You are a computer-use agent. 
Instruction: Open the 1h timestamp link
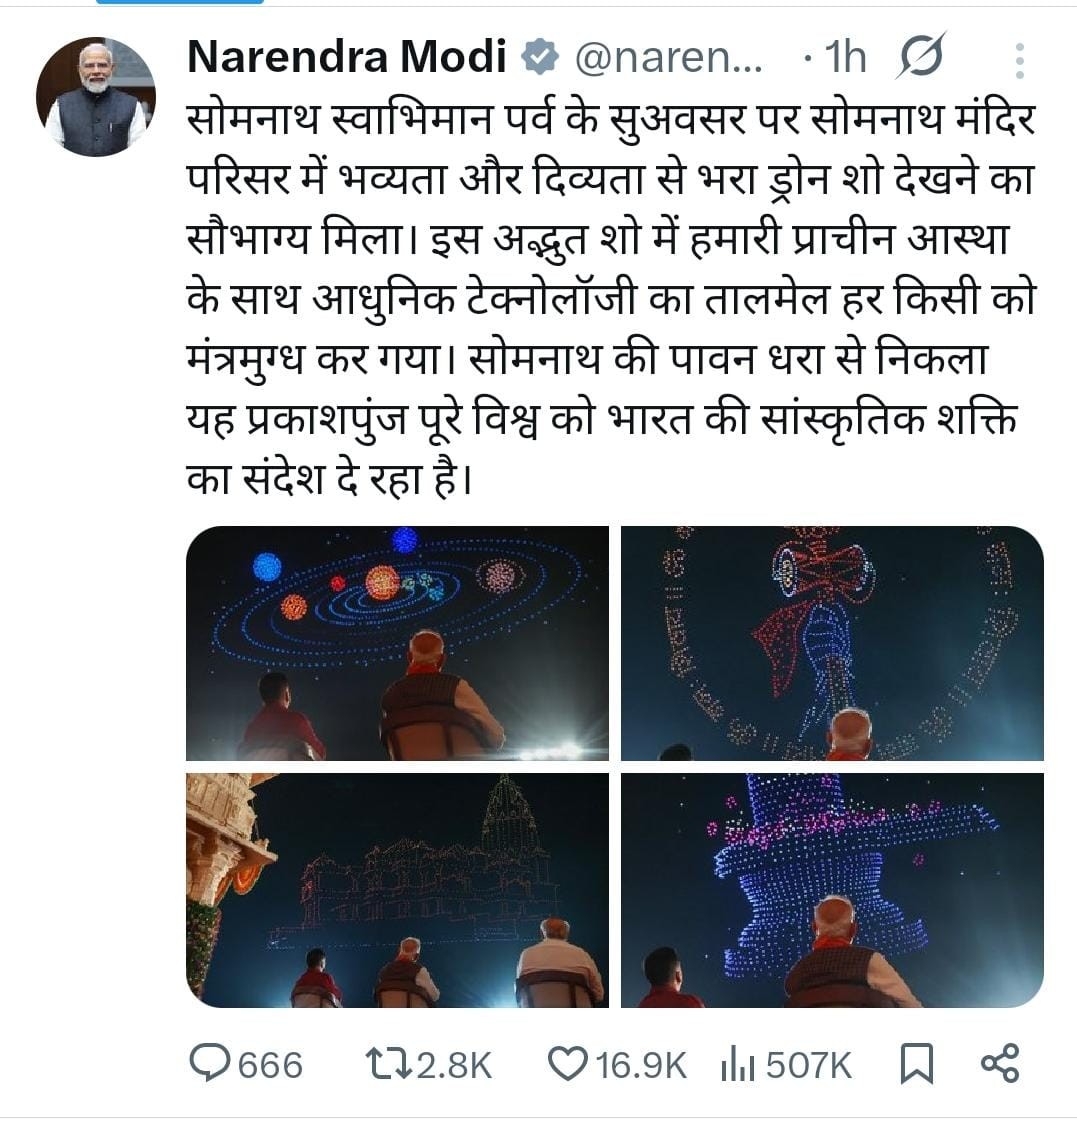coord(846,59)
